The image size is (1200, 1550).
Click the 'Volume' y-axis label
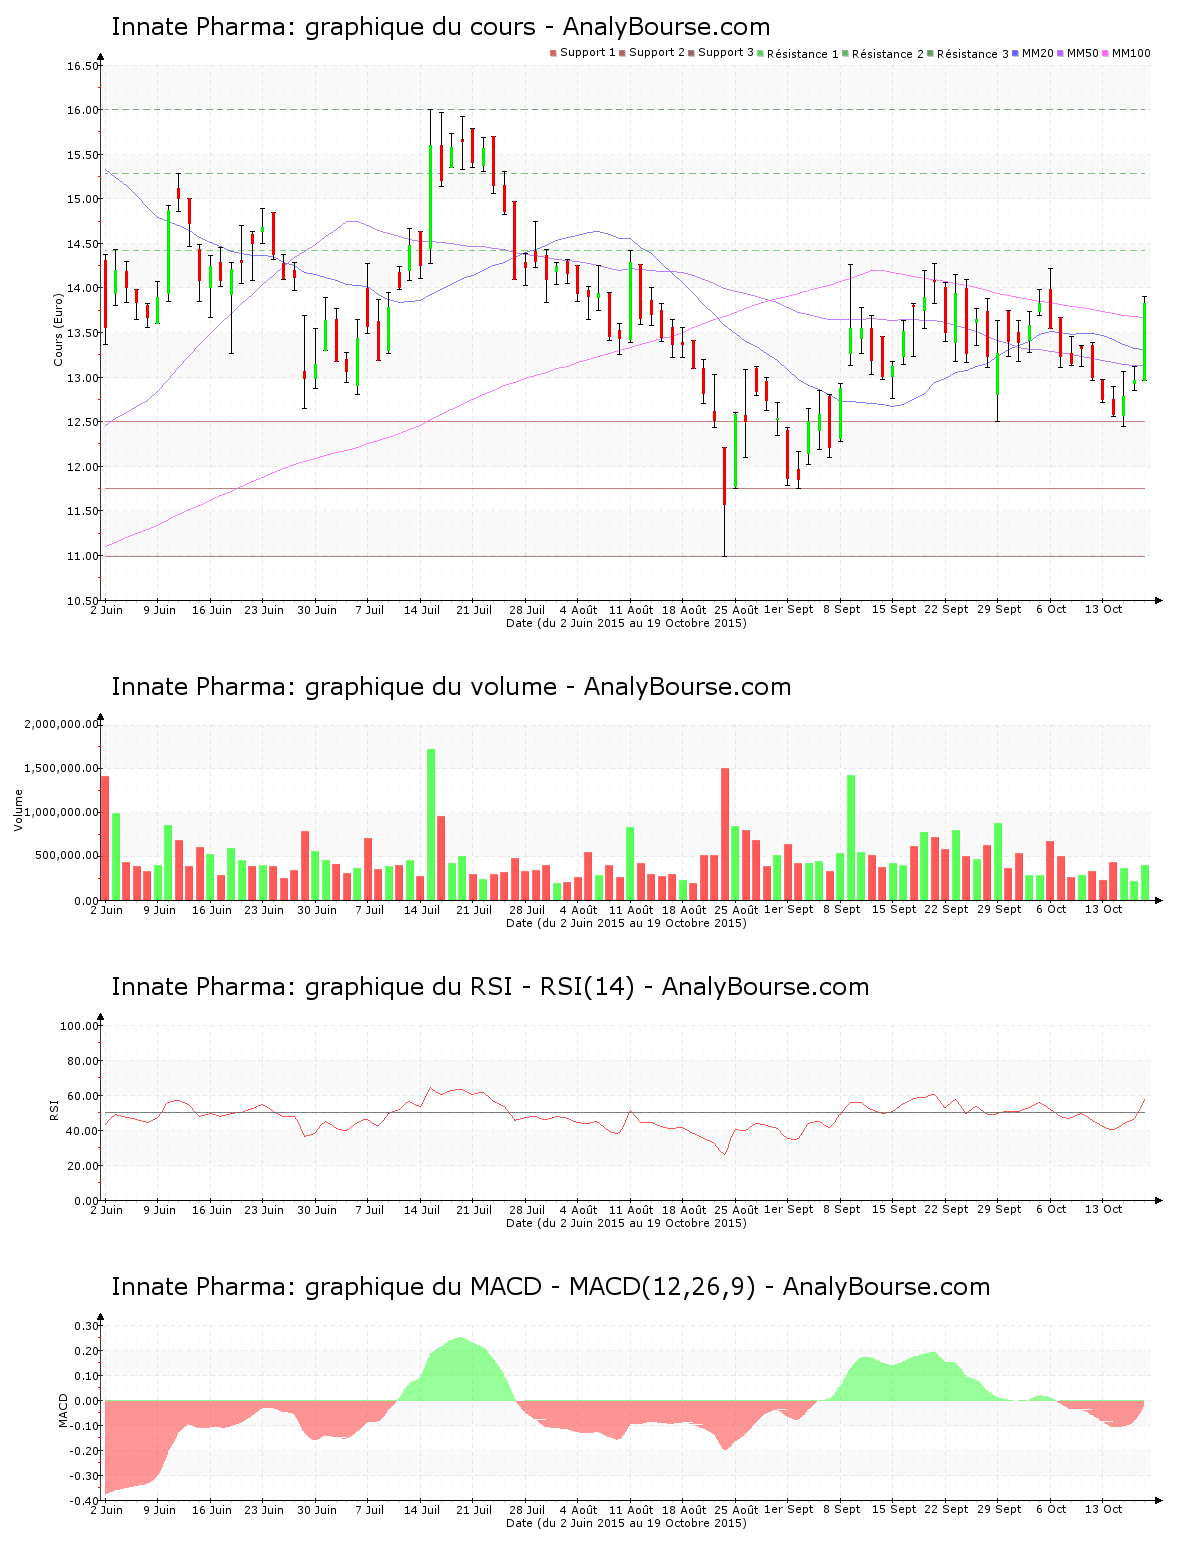pos(18,810)
